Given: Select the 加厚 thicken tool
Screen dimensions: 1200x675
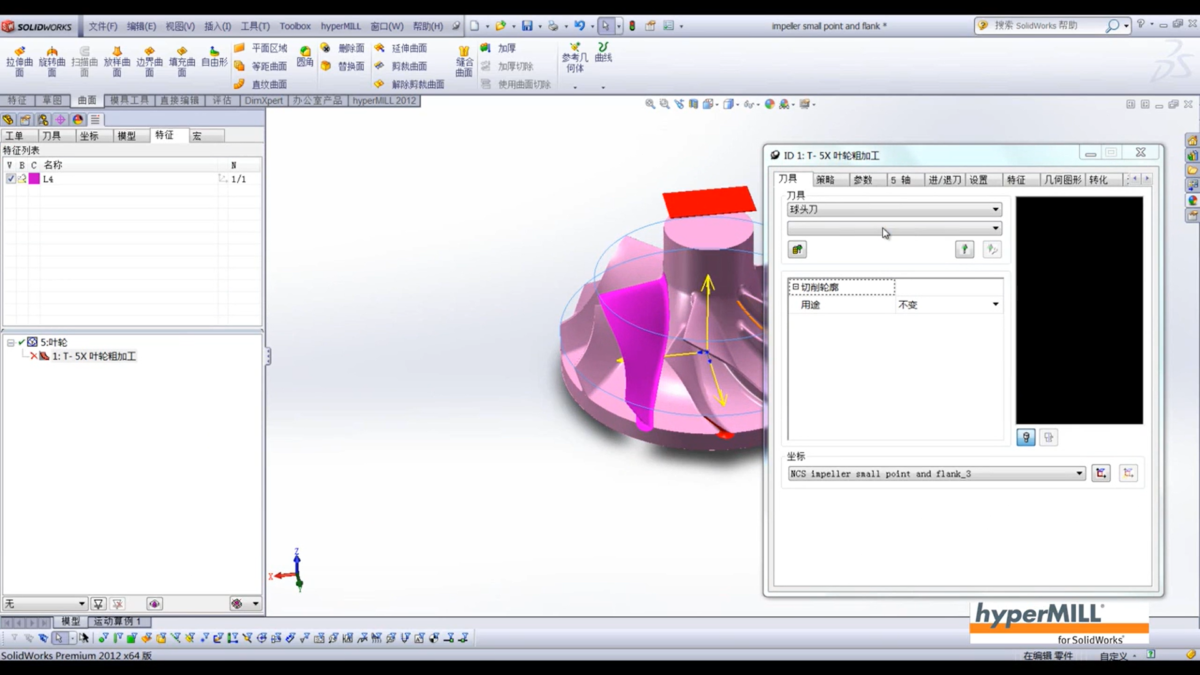Looking at the screenshot, I should (x=498, y=48).
